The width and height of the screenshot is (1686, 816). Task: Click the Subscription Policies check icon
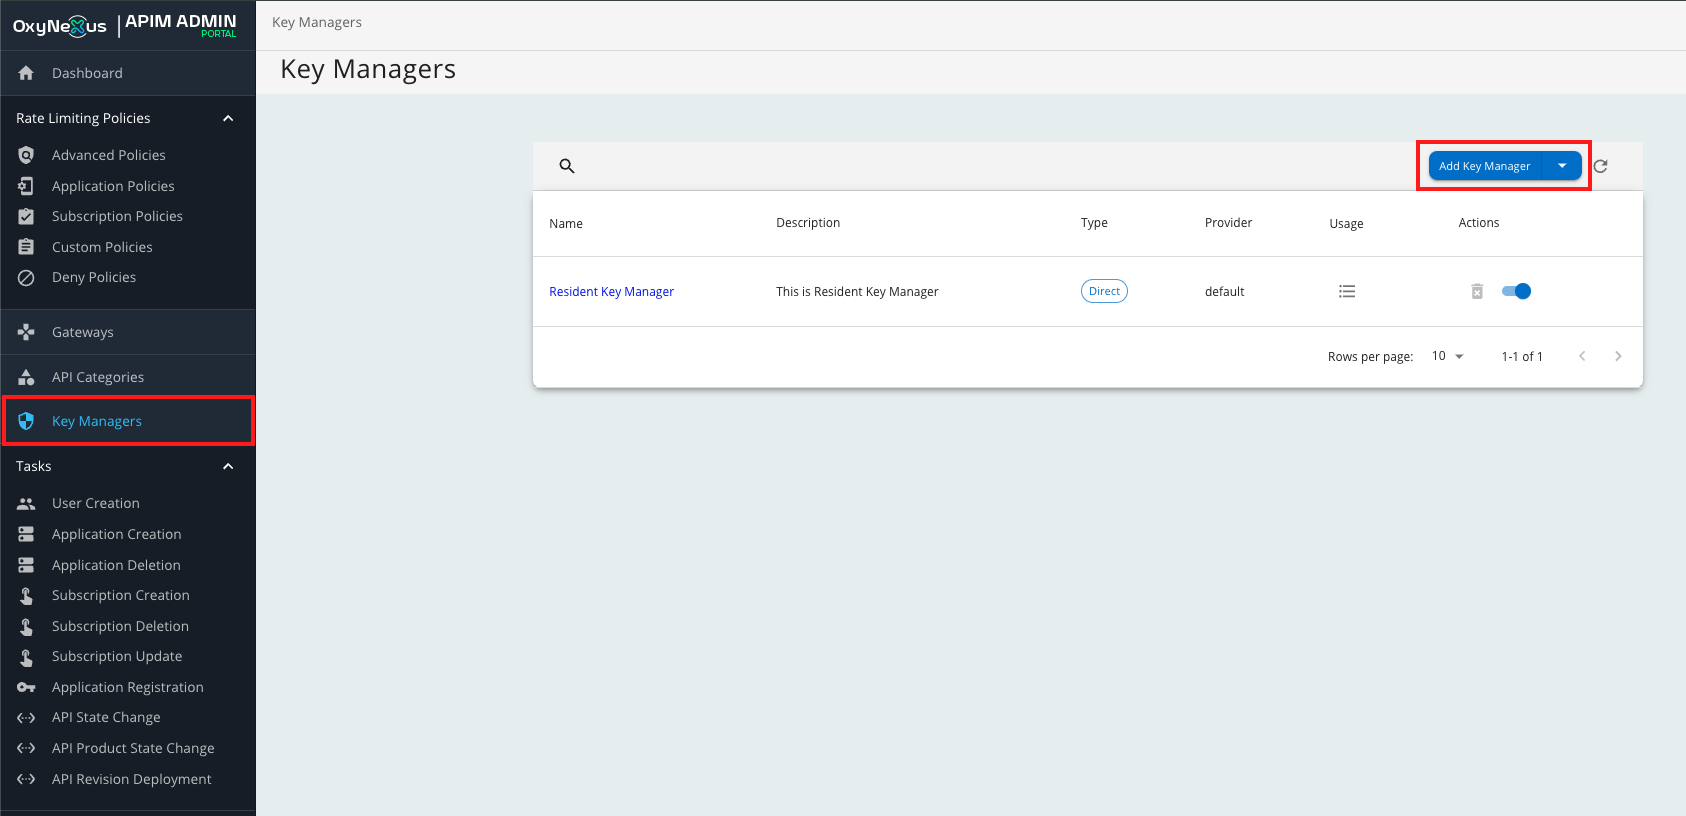(x=26, y=216)
